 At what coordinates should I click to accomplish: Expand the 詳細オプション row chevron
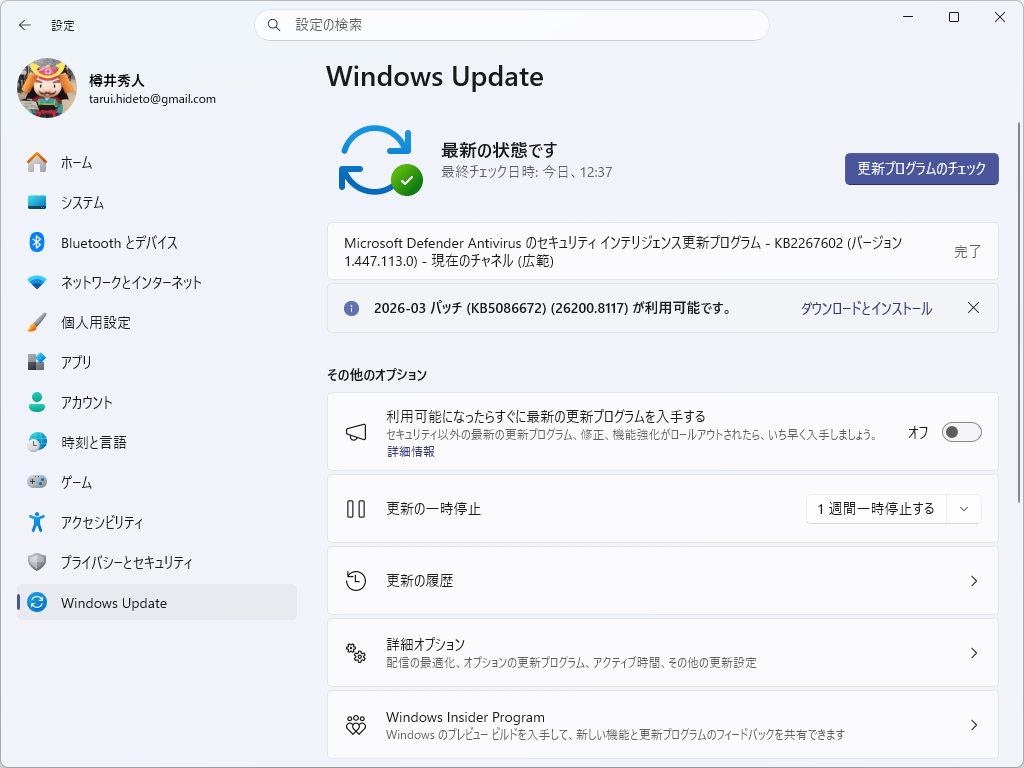pos(973,653)
